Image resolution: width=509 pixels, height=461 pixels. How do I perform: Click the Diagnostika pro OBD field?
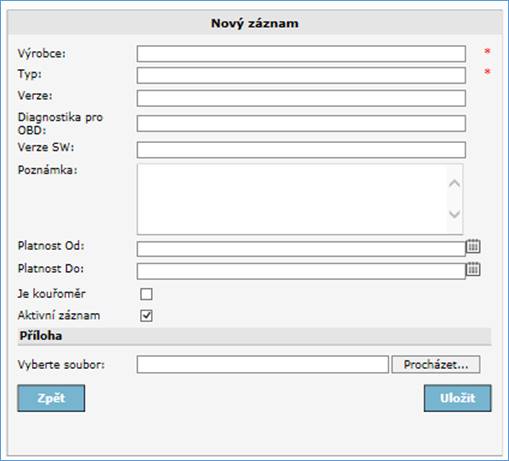tap(301, 123)
